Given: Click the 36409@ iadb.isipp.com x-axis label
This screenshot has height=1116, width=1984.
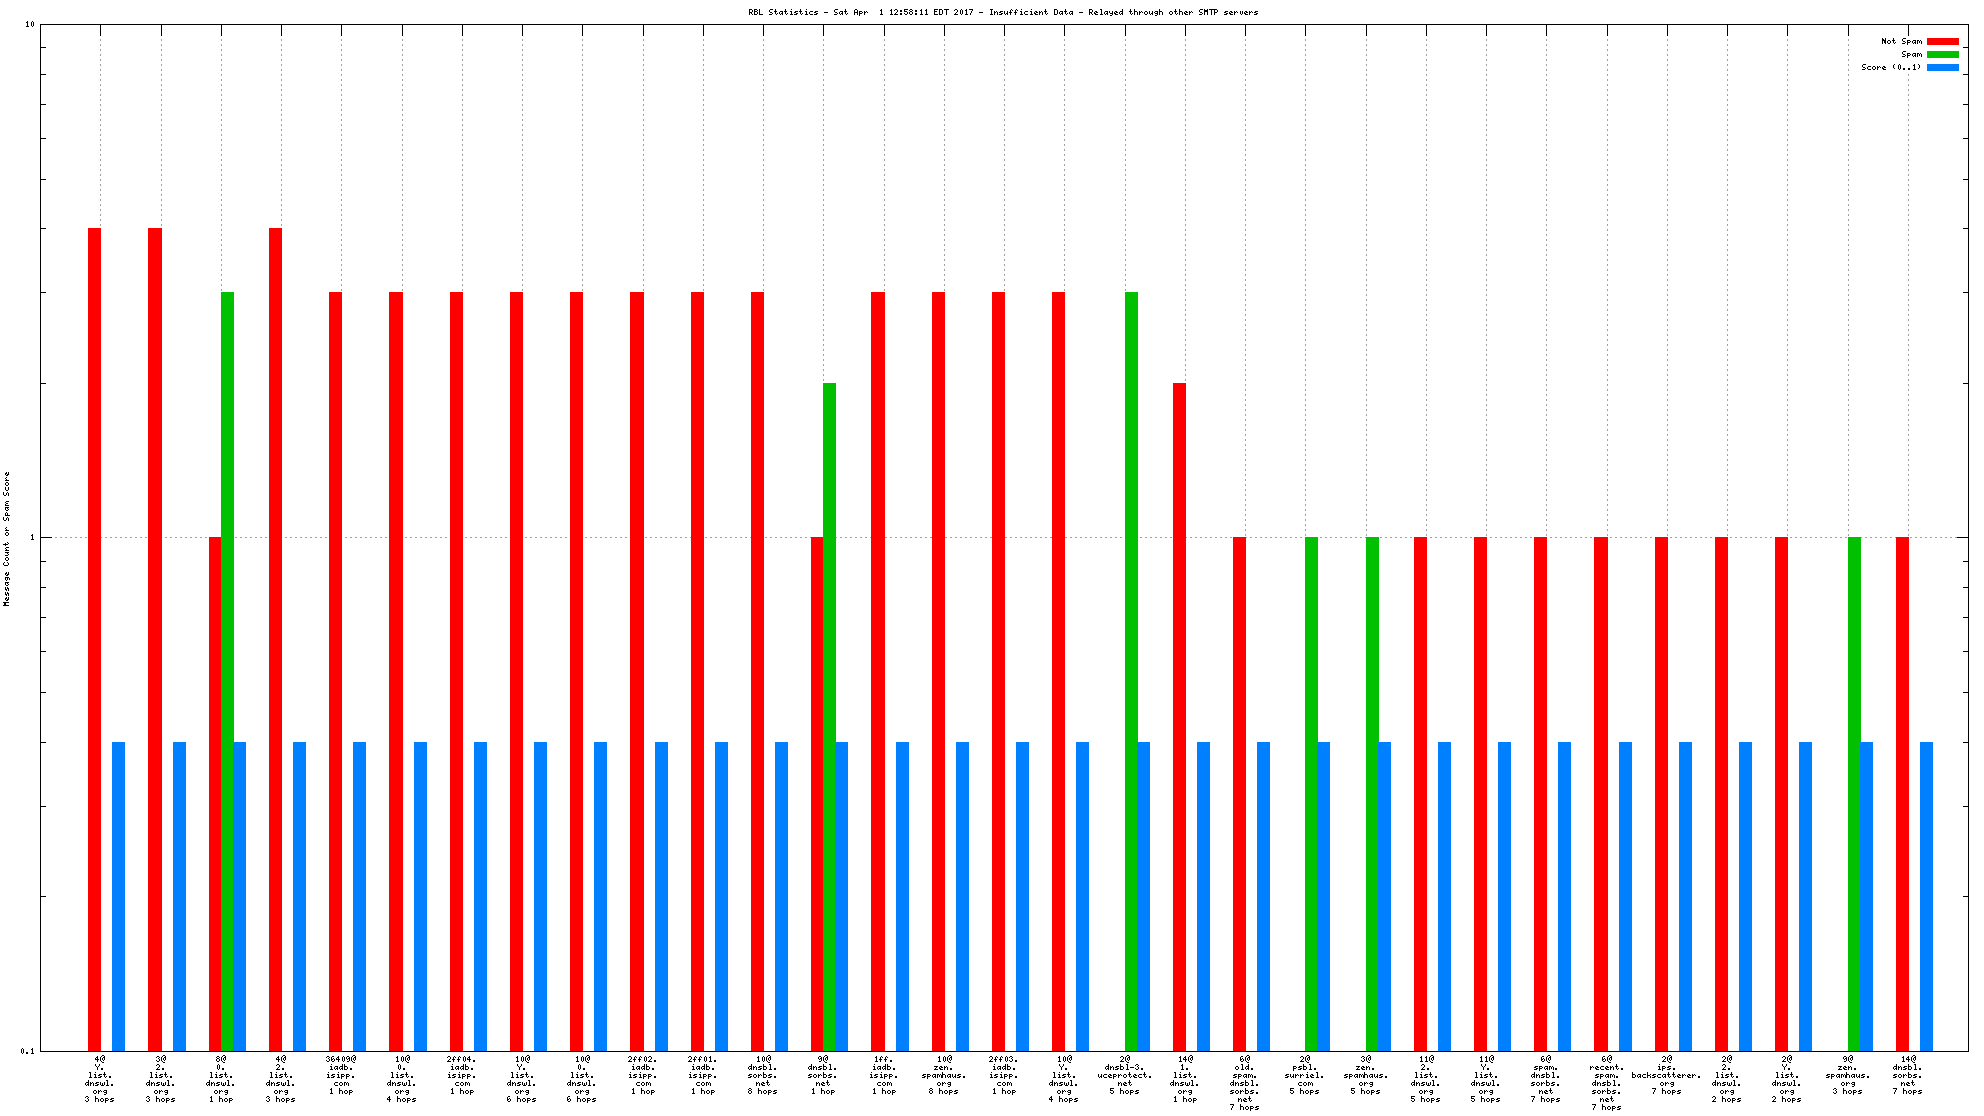Looking at the screenshot, I should [341, 1075].
